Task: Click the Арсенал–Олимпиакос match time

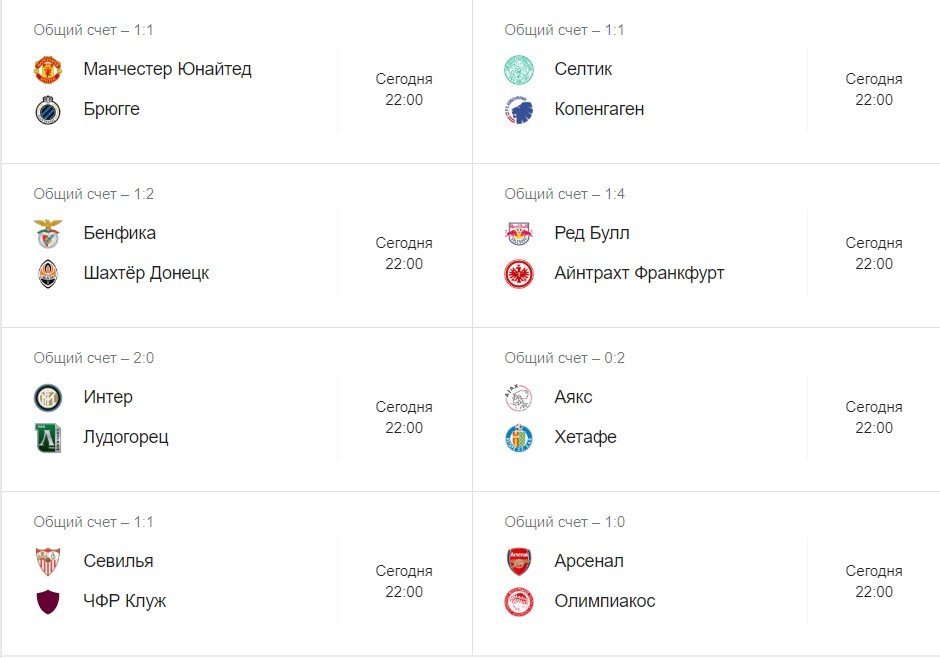Action: click(x=874, y=581)
